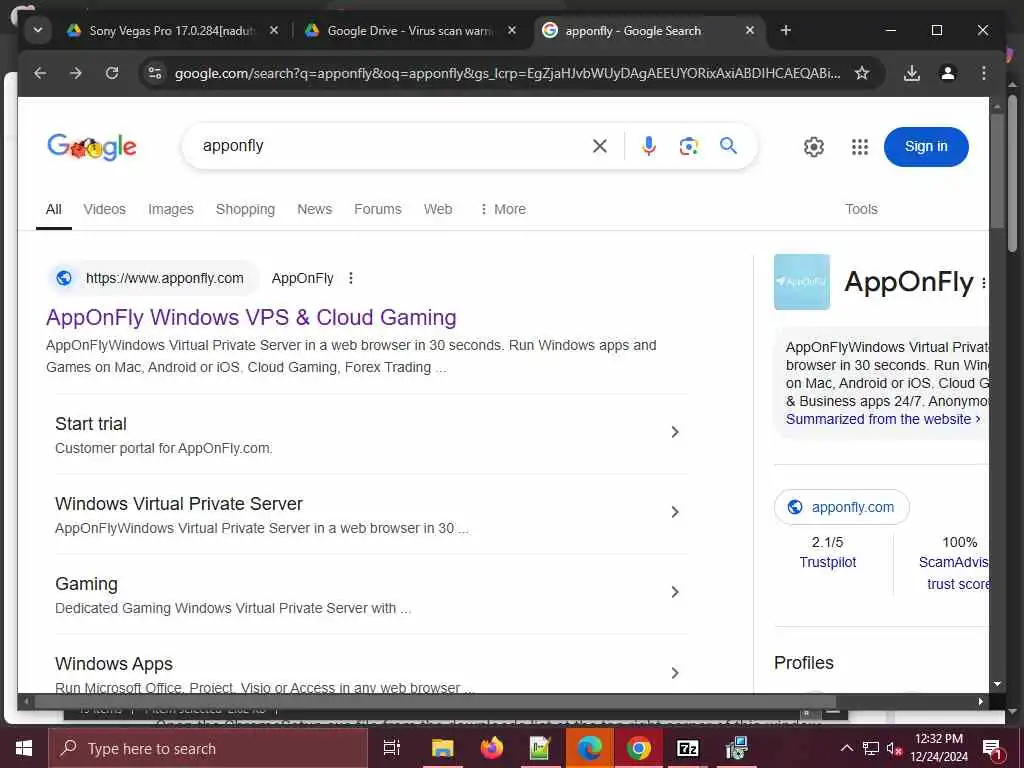1024x768 pixels.
Task: Open the Windows Apps sitelink
Action: [x=114, y=664]
